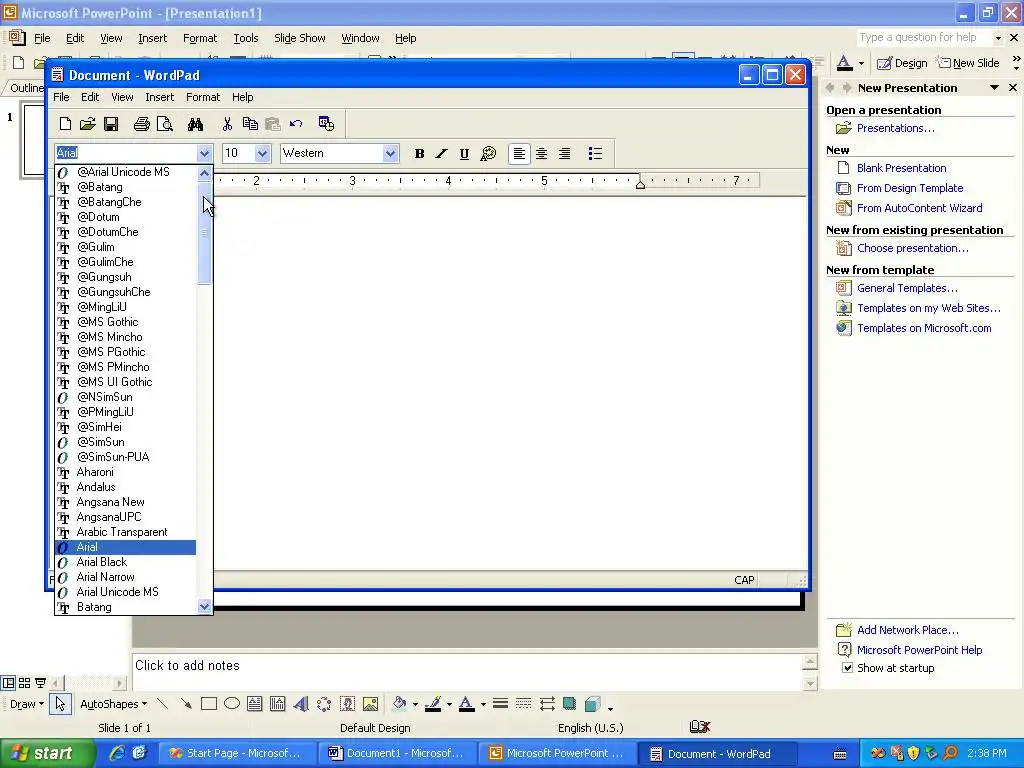The image size is (1024, 768).
Task: Click the New Slide button
Action: [x=968, y=63]
